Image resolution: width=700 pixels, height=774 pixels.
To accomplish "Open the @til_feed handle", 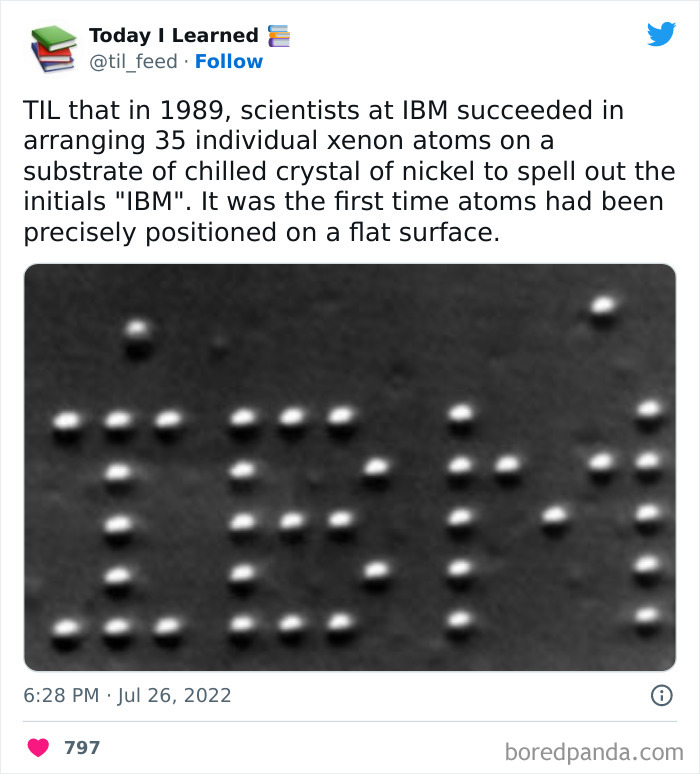I will coord(133,62).
